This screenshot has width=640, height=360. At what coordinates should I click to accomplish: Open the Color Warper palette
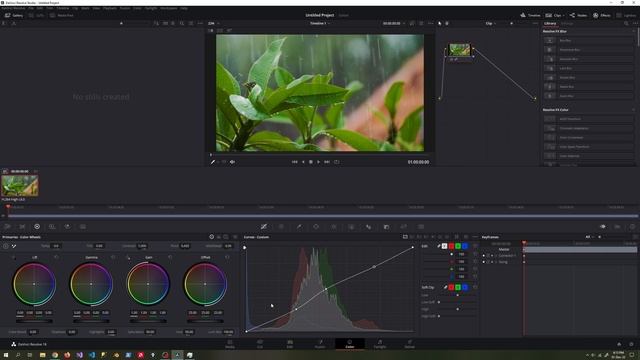point(281,227)
